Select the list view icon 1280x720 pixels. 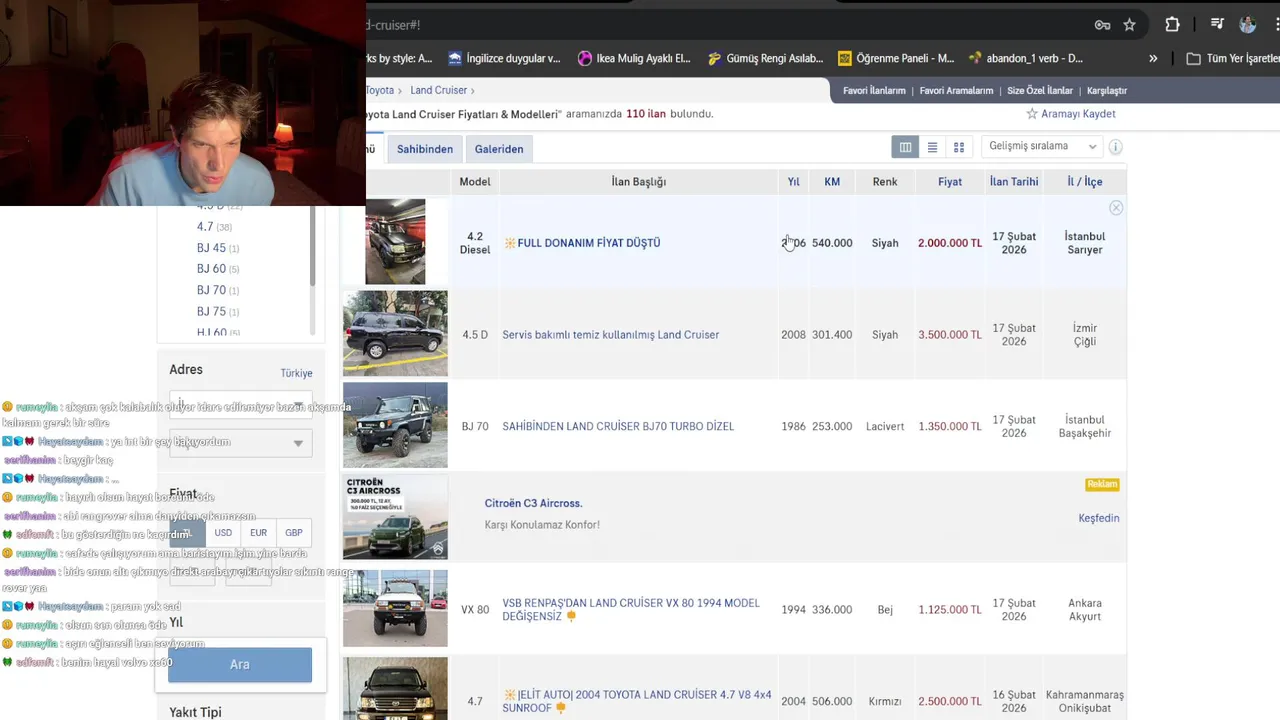point(932,147)
